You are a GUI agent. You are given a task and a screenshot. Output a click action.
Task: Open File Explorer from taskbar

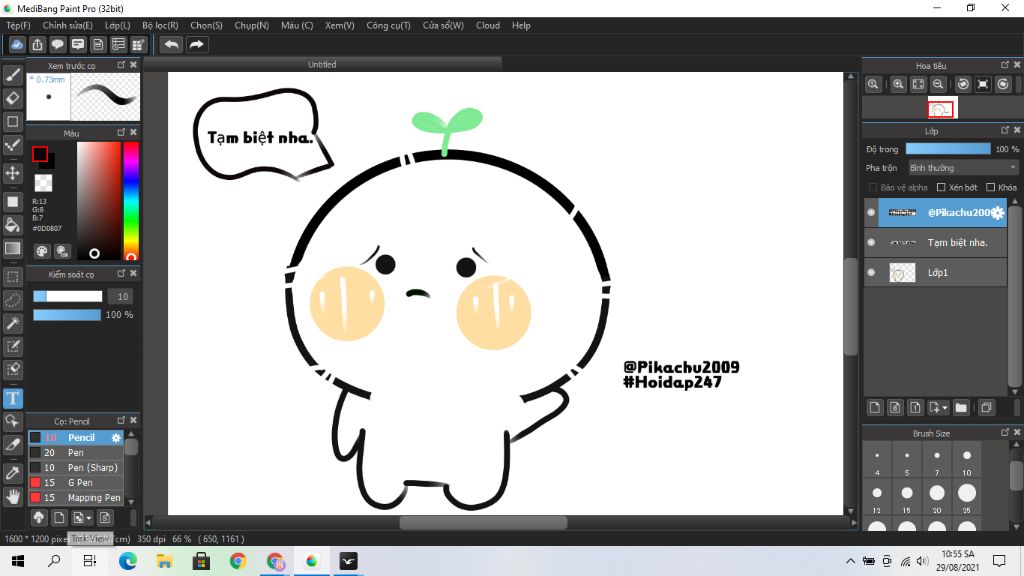[x=164, y=561]
